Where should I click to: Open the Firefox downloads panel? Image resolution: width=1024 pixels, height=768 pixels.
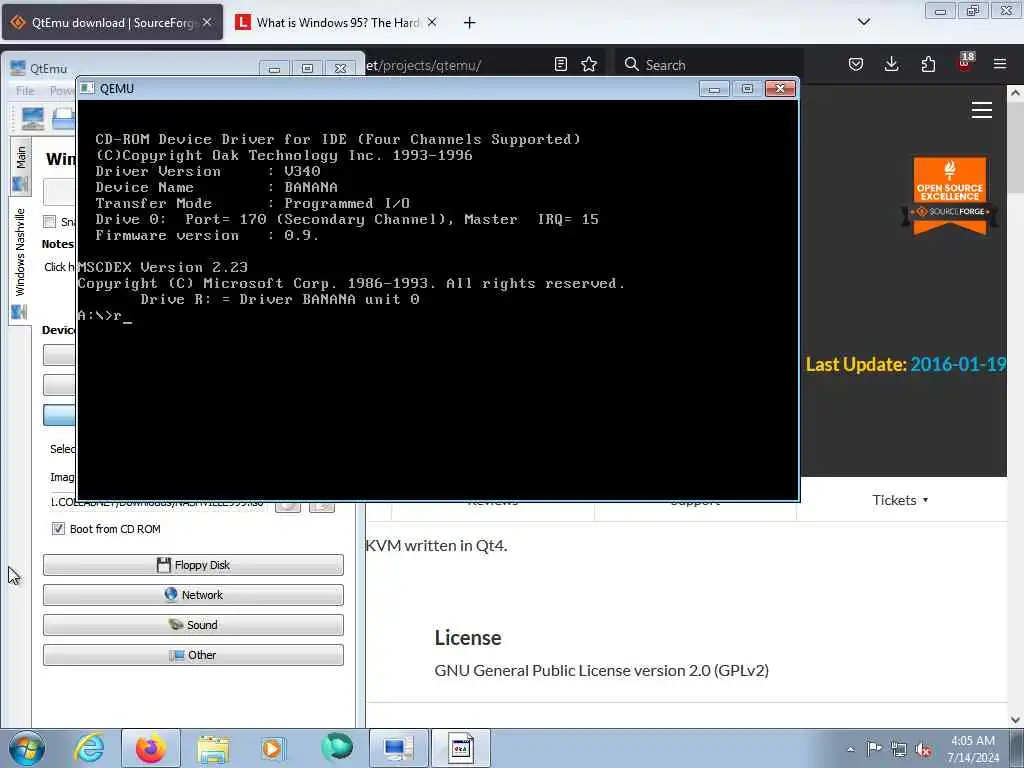pos(891,64)
